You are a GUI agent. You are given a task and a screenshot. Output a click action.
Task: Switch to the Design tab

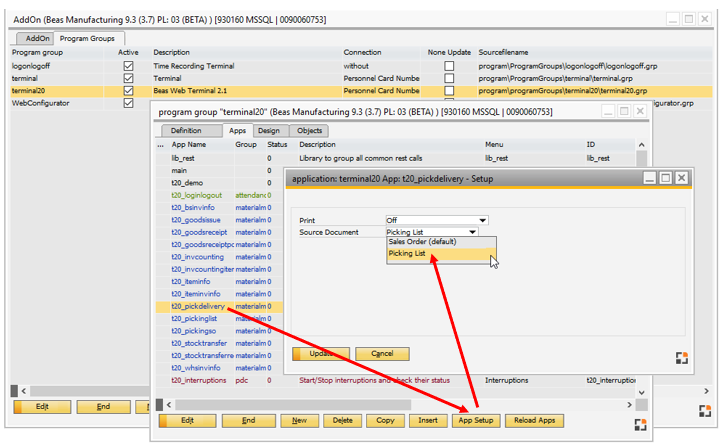[268, 131]
